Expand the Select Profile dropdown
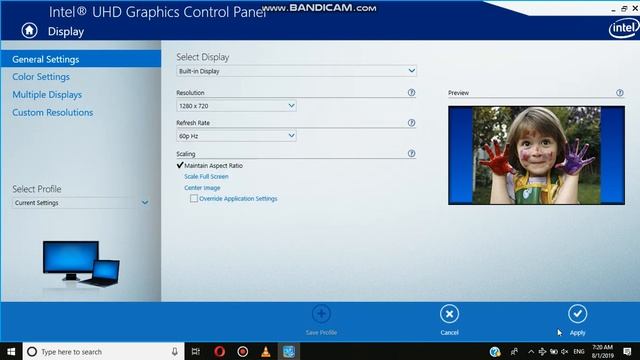640x360 pixels. coord(81,203)
